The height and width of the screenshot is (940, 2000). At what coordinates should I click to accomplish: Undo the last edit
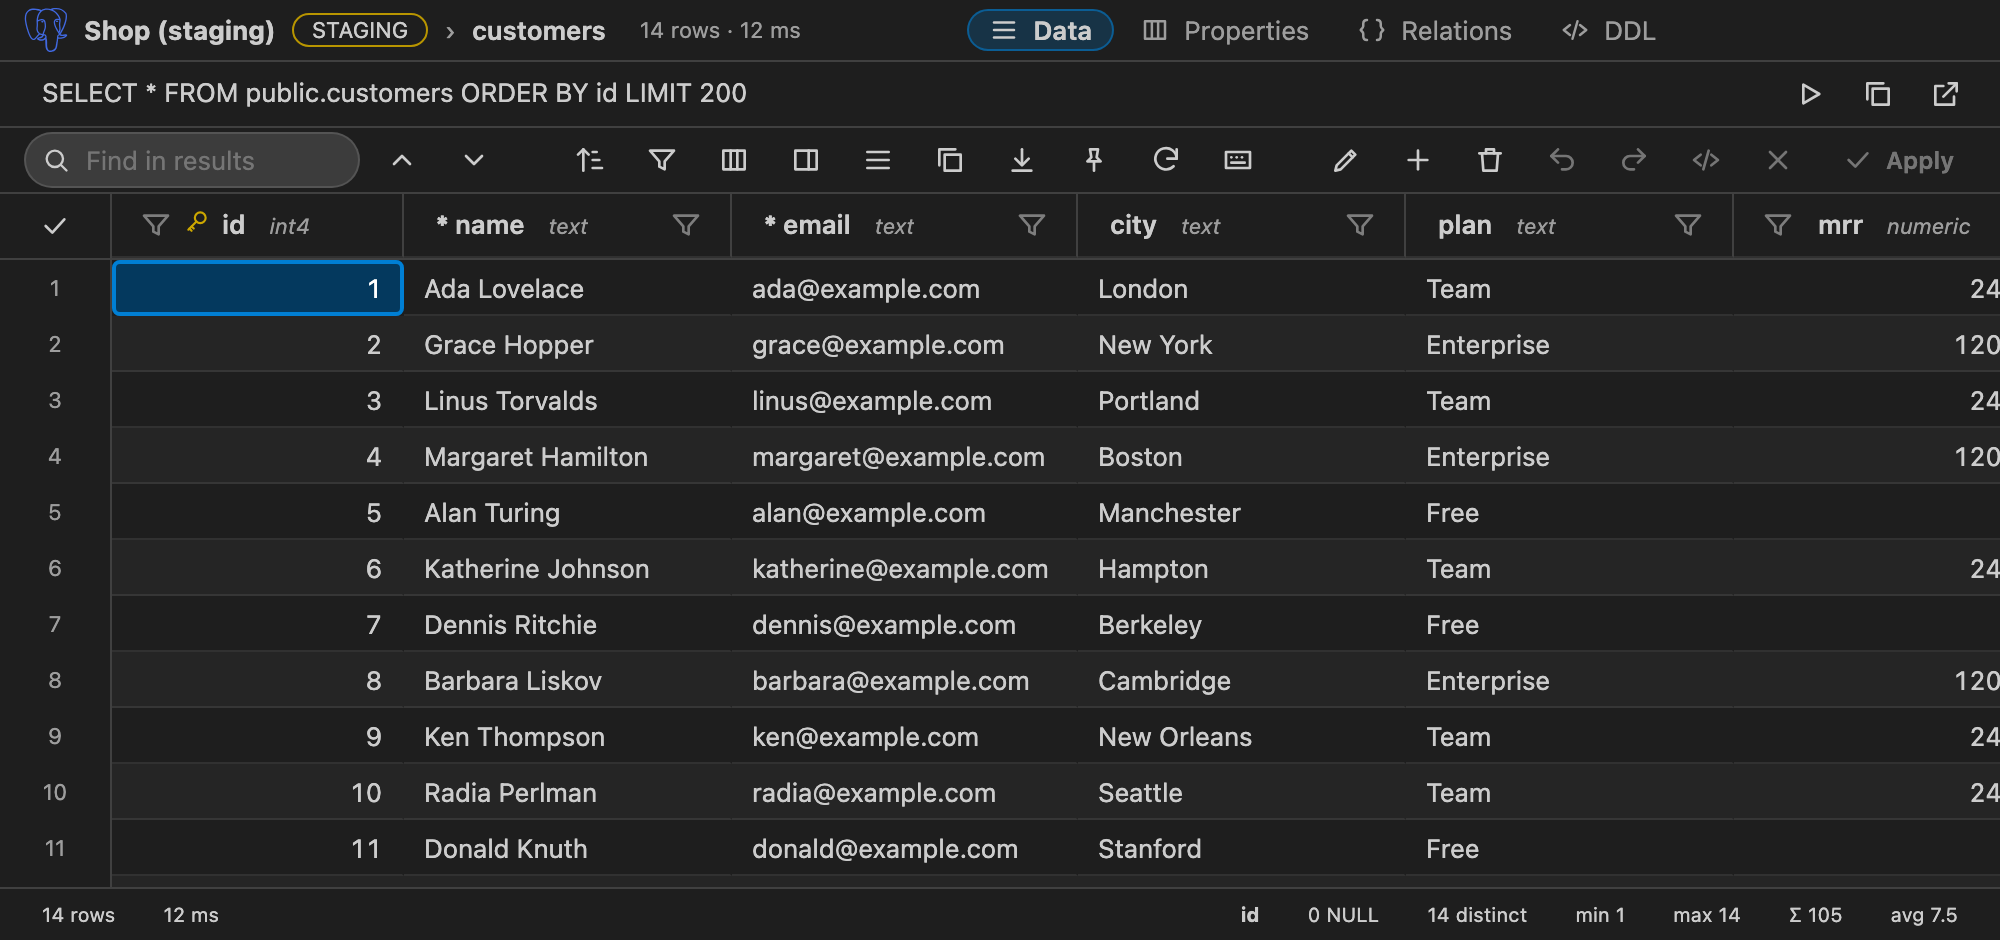[1562, 160]
